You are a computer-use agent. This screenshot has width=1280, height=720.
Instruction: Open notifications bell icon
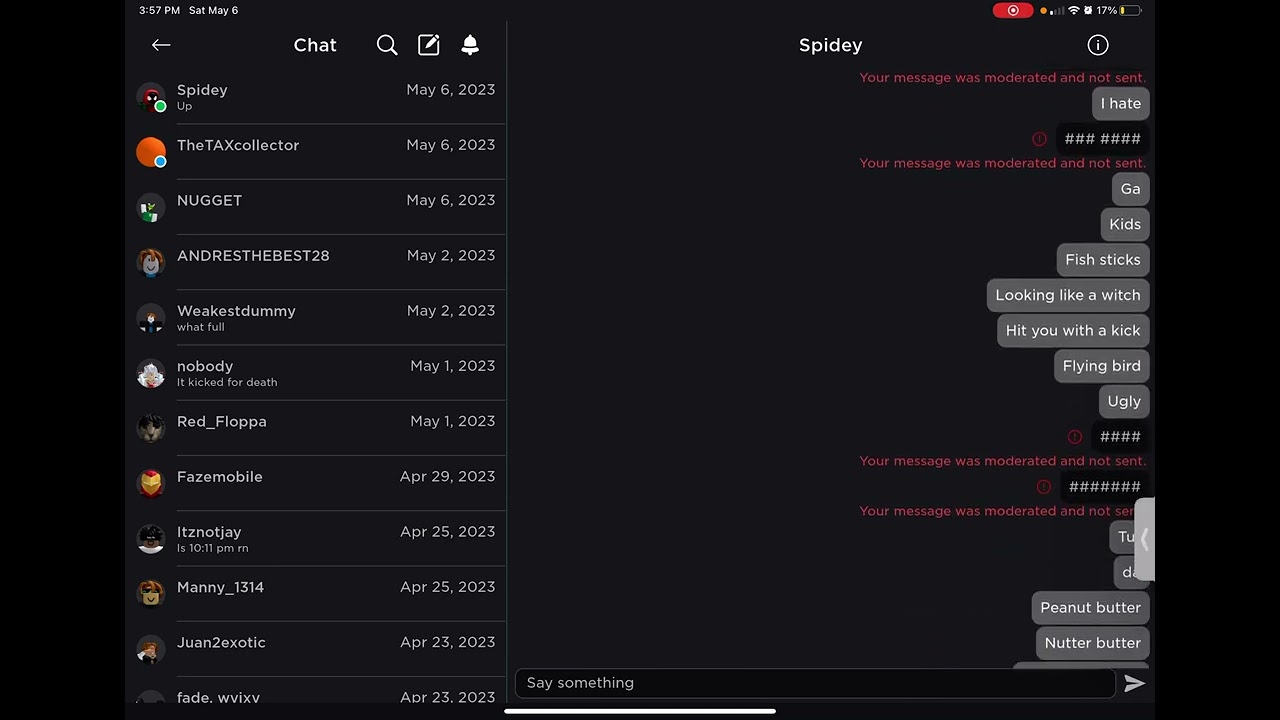pyautogui.click(x=470, y=45)
